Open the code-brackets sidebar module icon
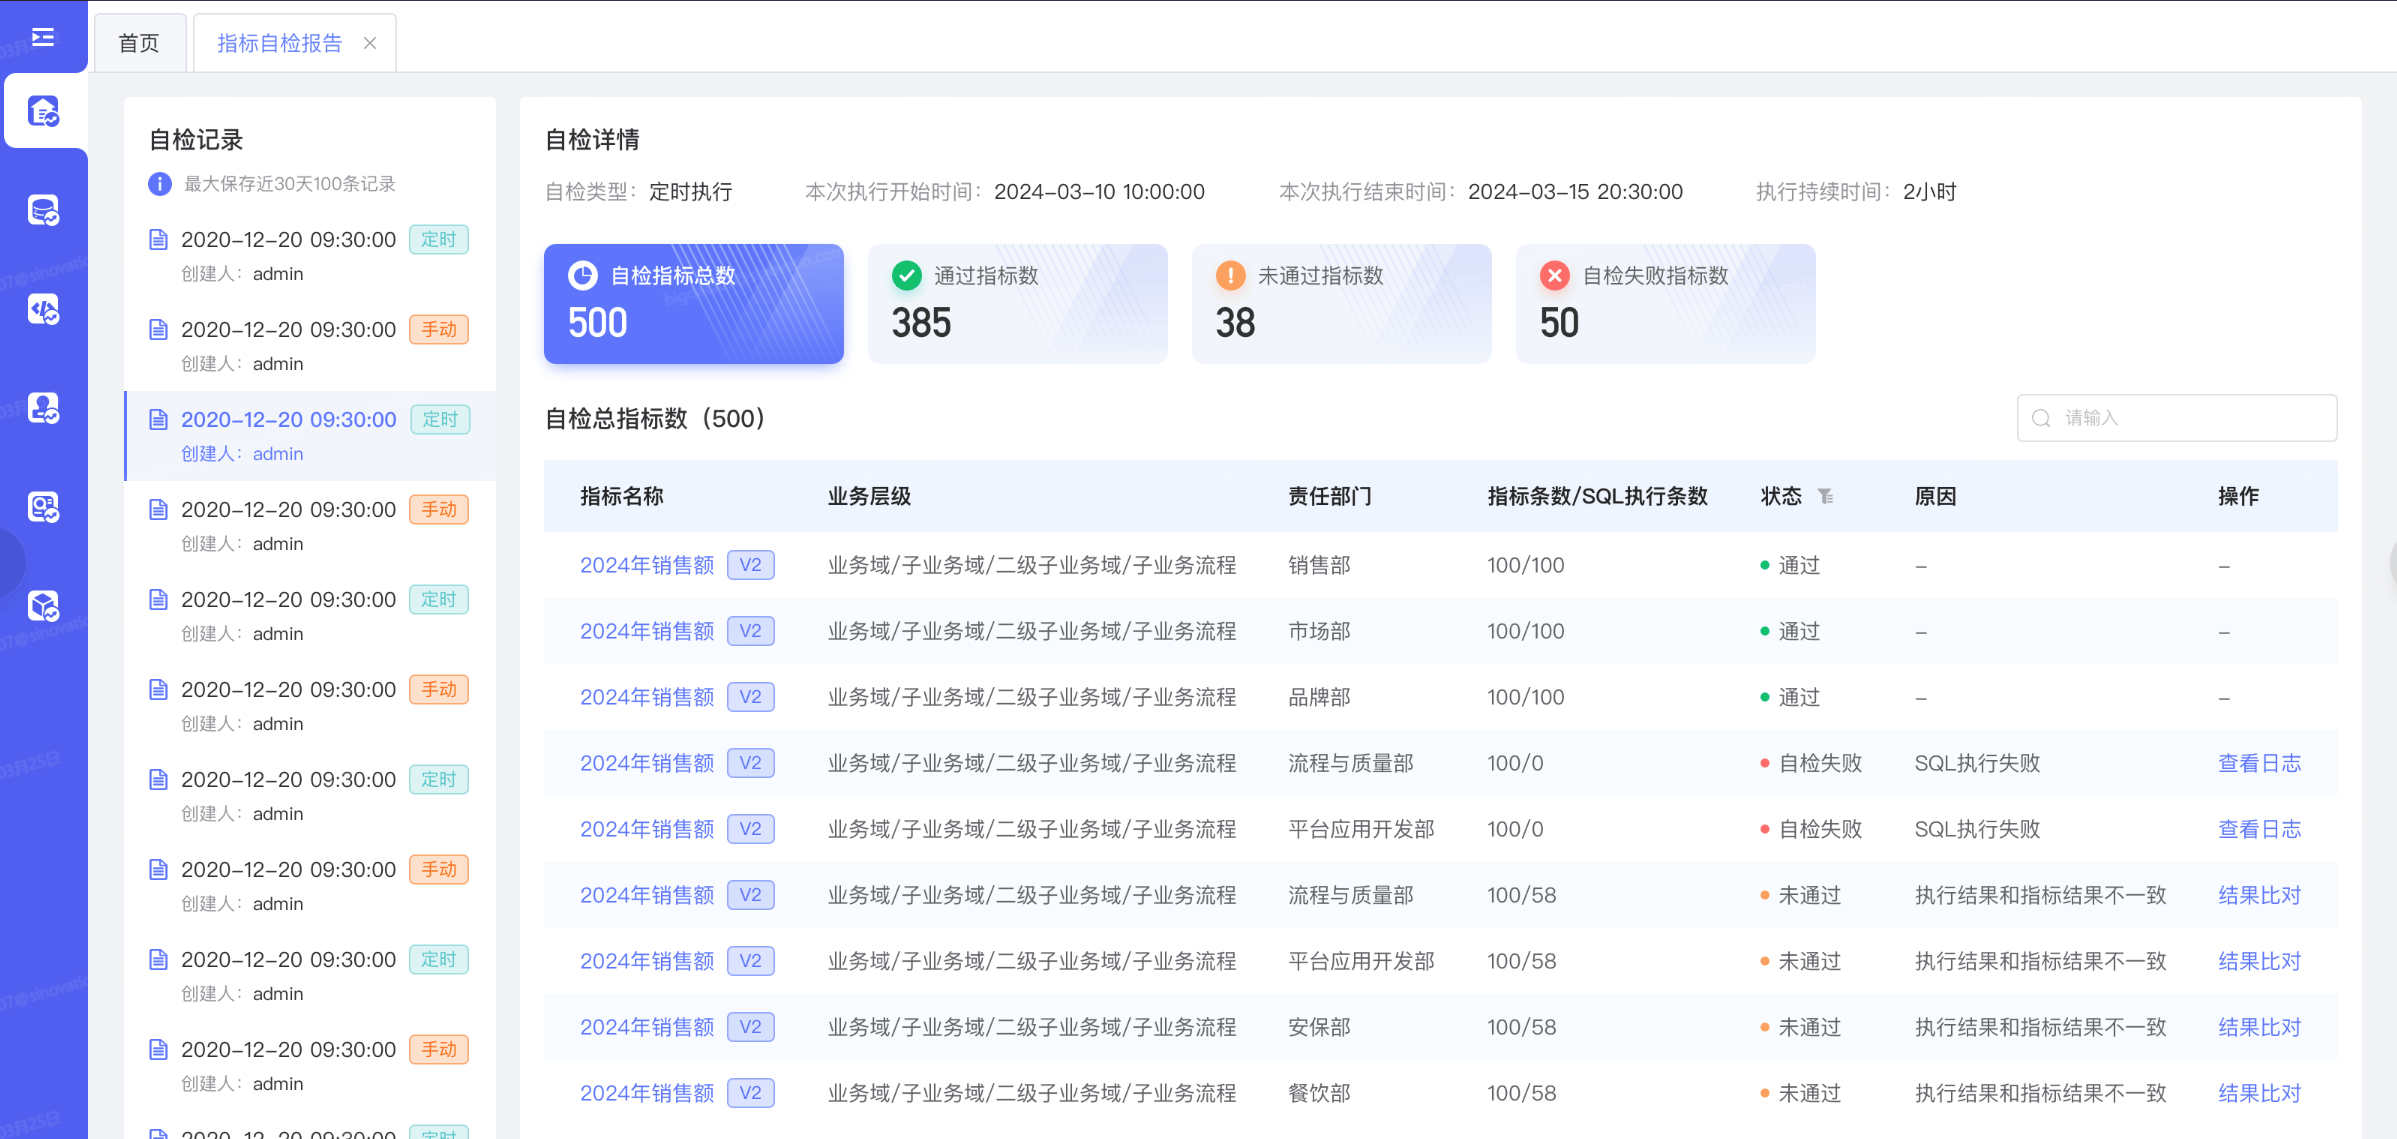This screenshot has width=2397, height=1139. coord(43,309)
